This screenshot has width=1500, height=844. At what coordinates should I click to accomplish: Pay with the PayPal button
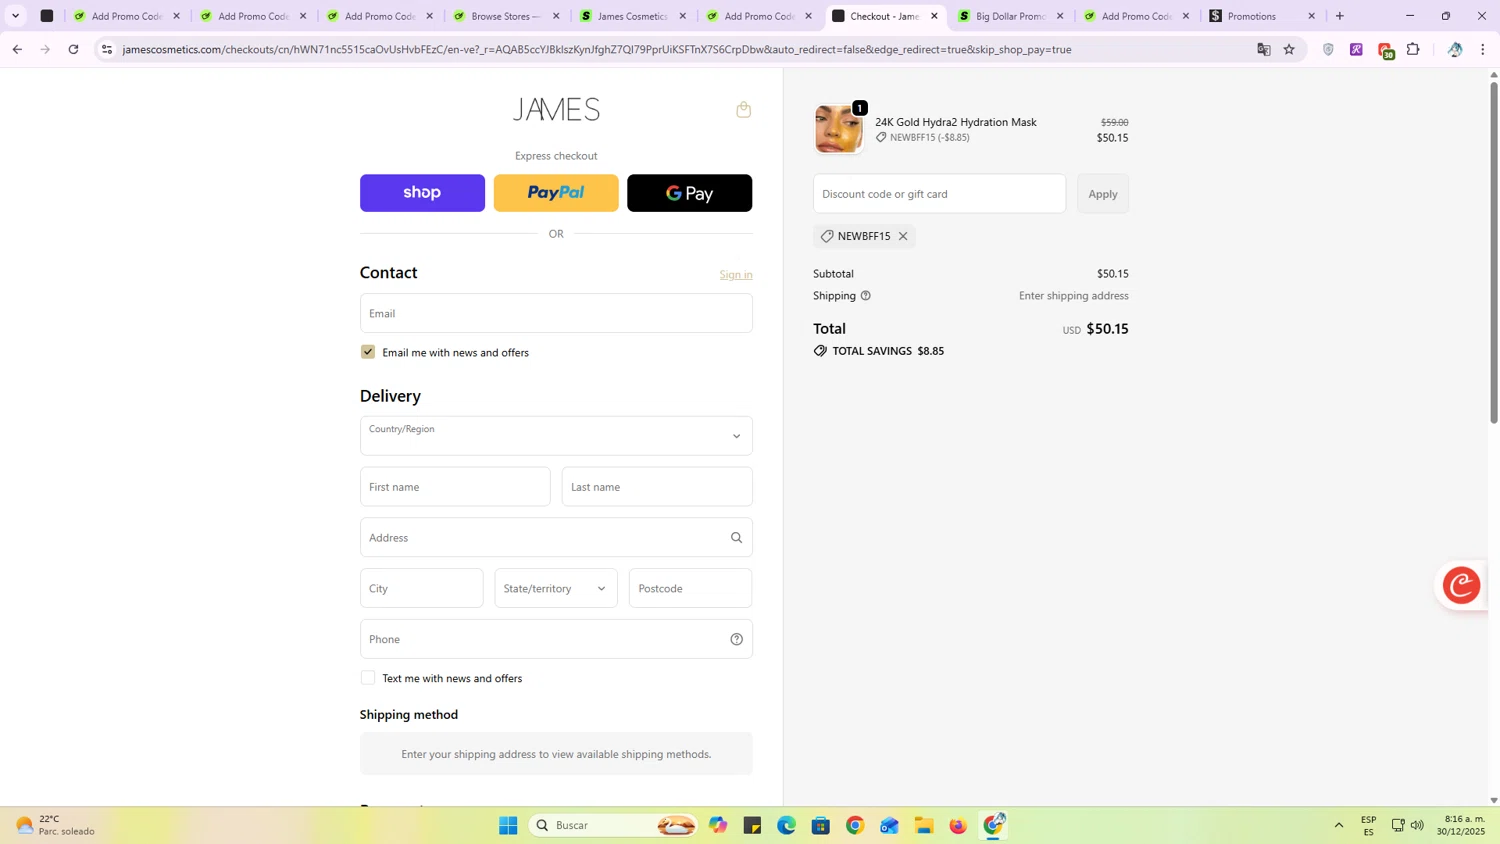tap(556, 193)
